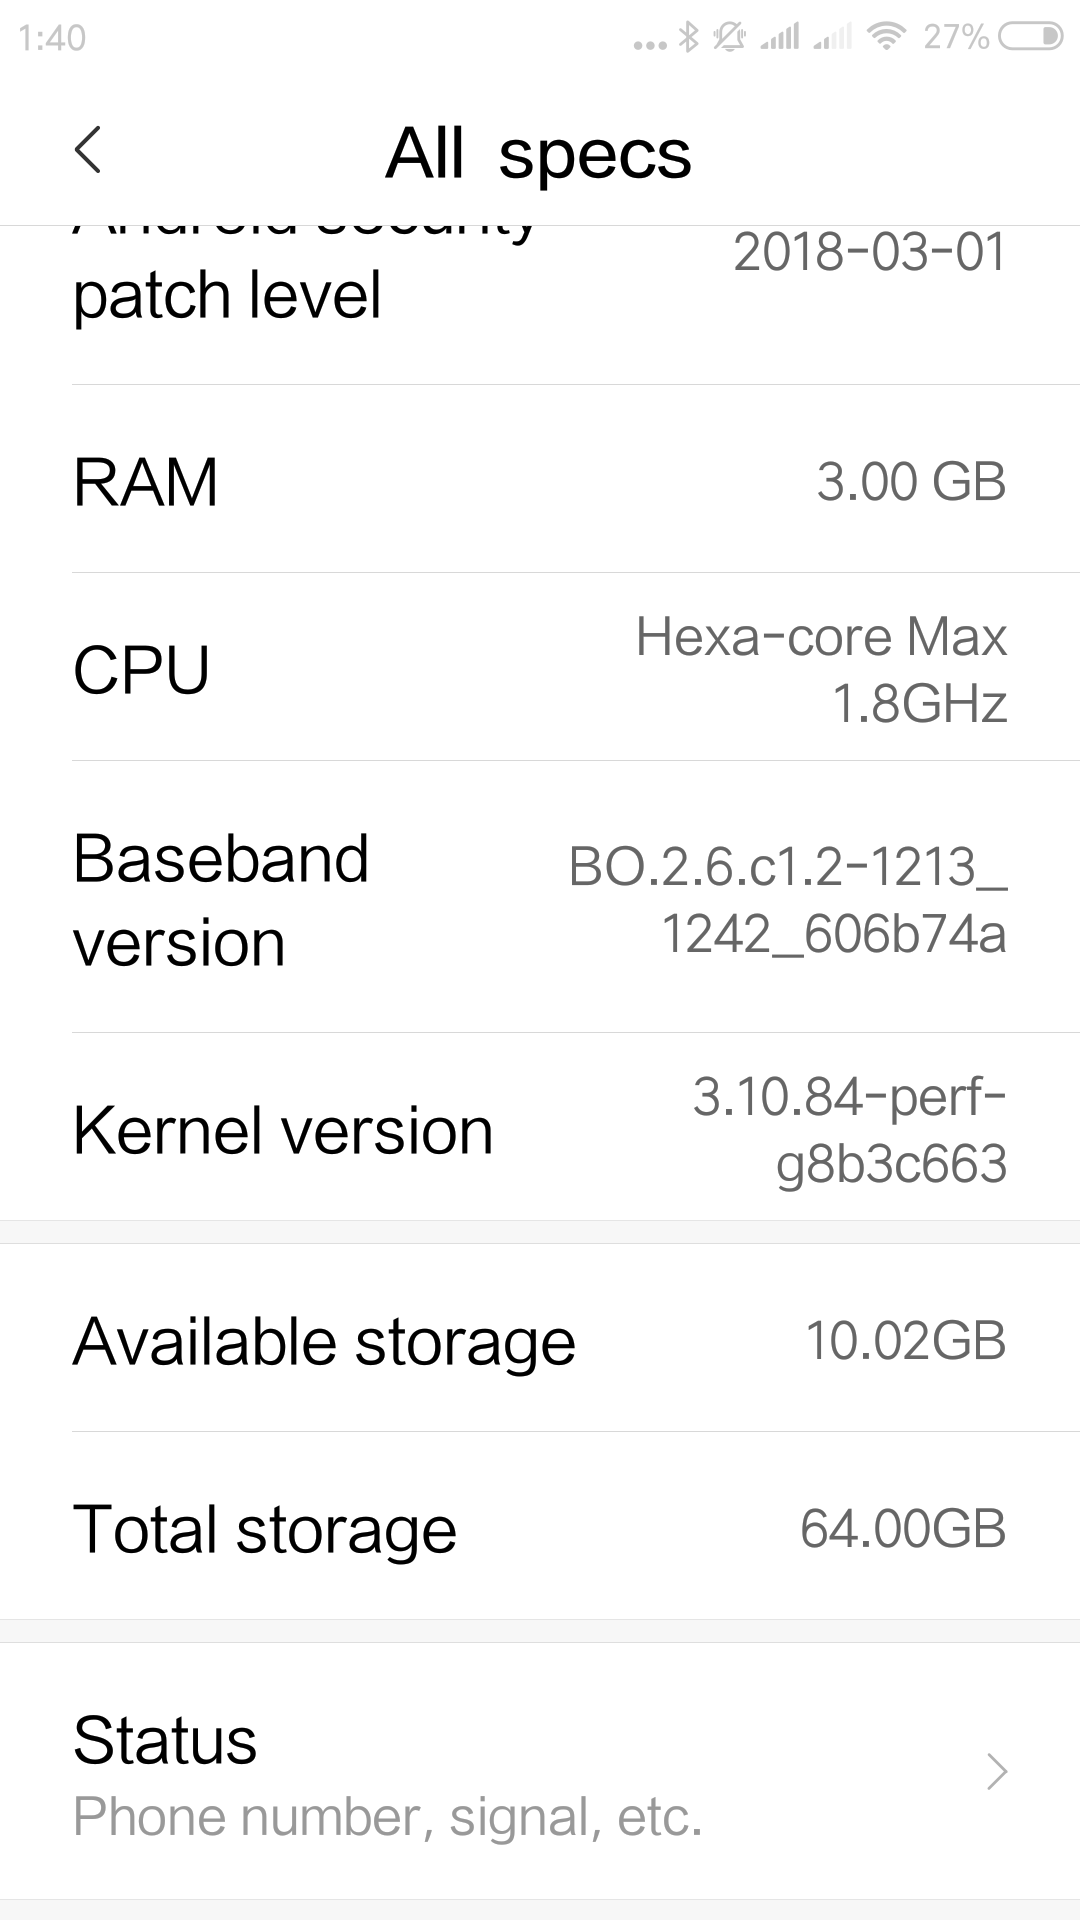
Task: Tap the Kernel version row
Action: [540, 1129]
